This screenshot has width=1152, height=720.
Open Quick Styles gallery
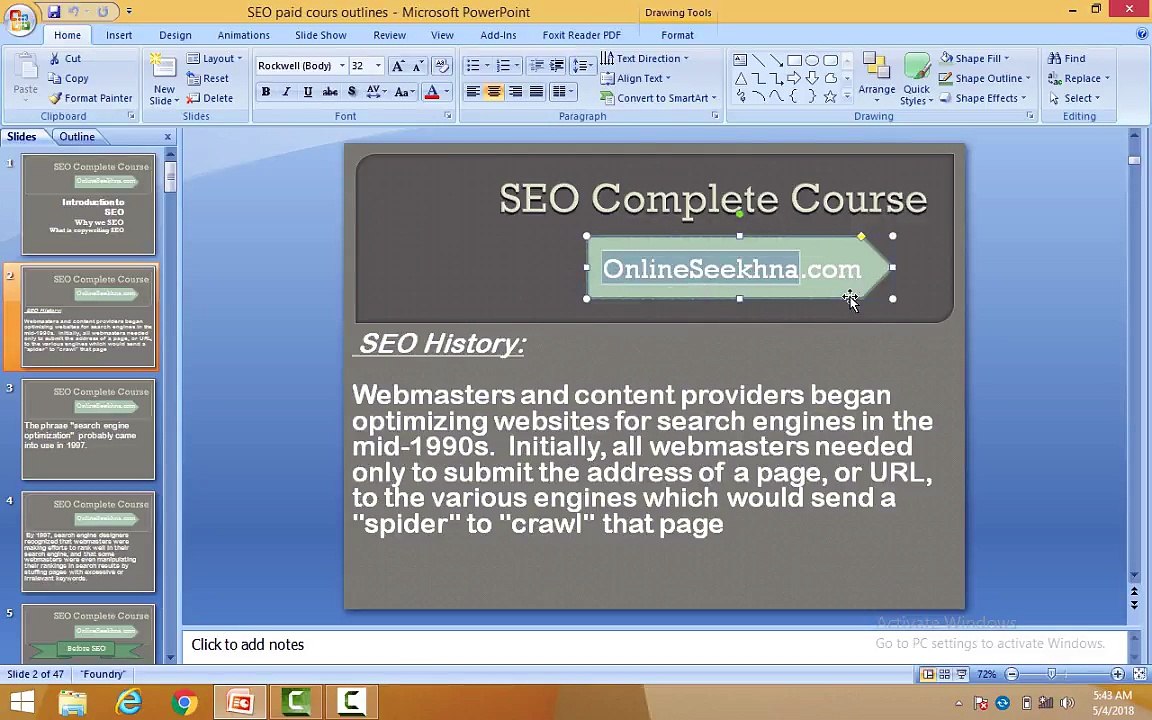[x=916, y=78]
